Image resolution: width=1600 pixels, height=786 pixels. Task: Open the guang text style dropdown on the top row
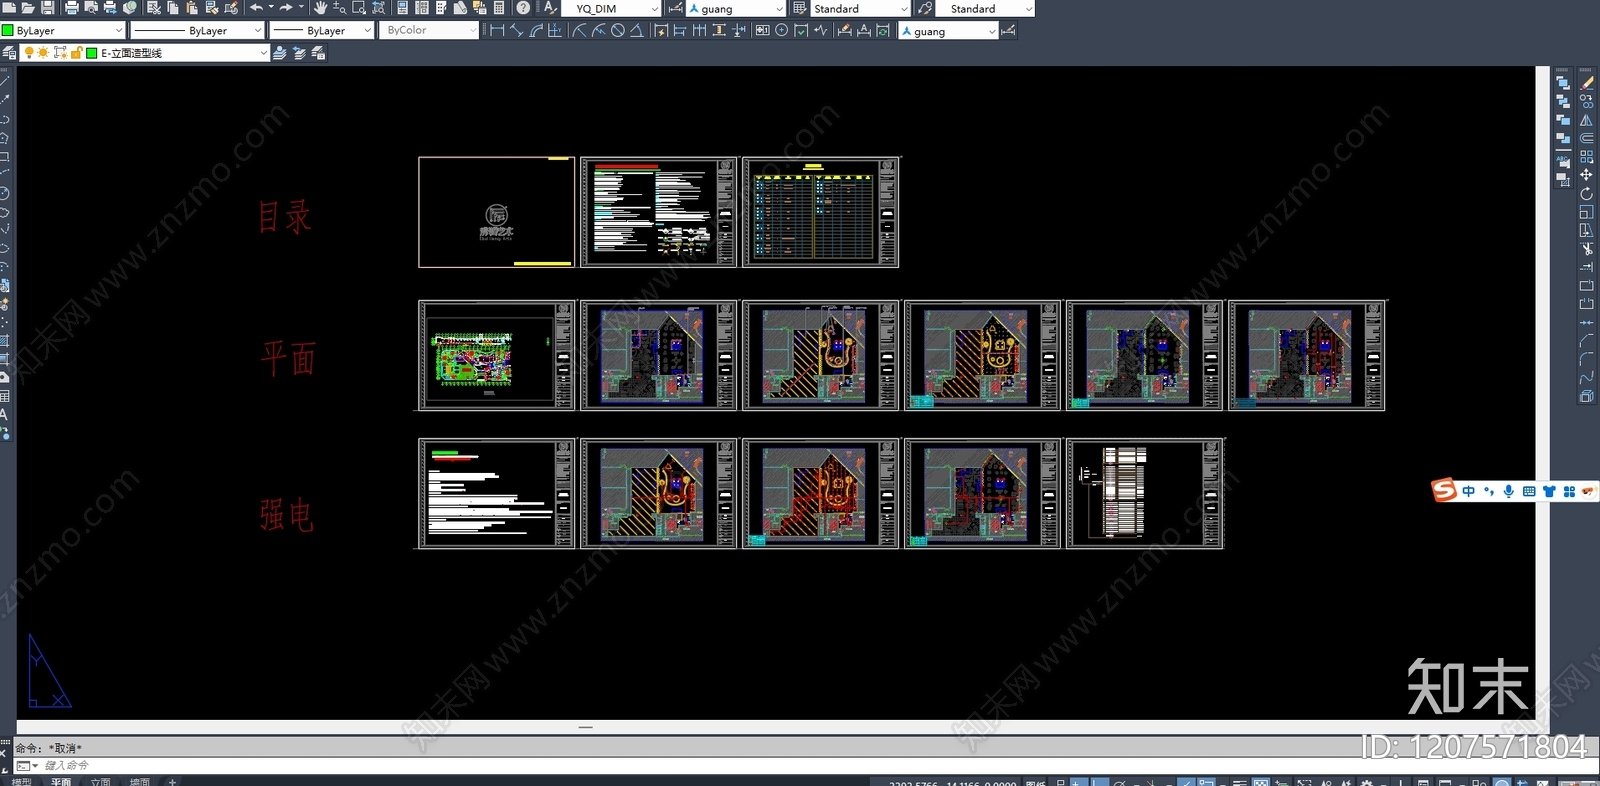(737, 8)
